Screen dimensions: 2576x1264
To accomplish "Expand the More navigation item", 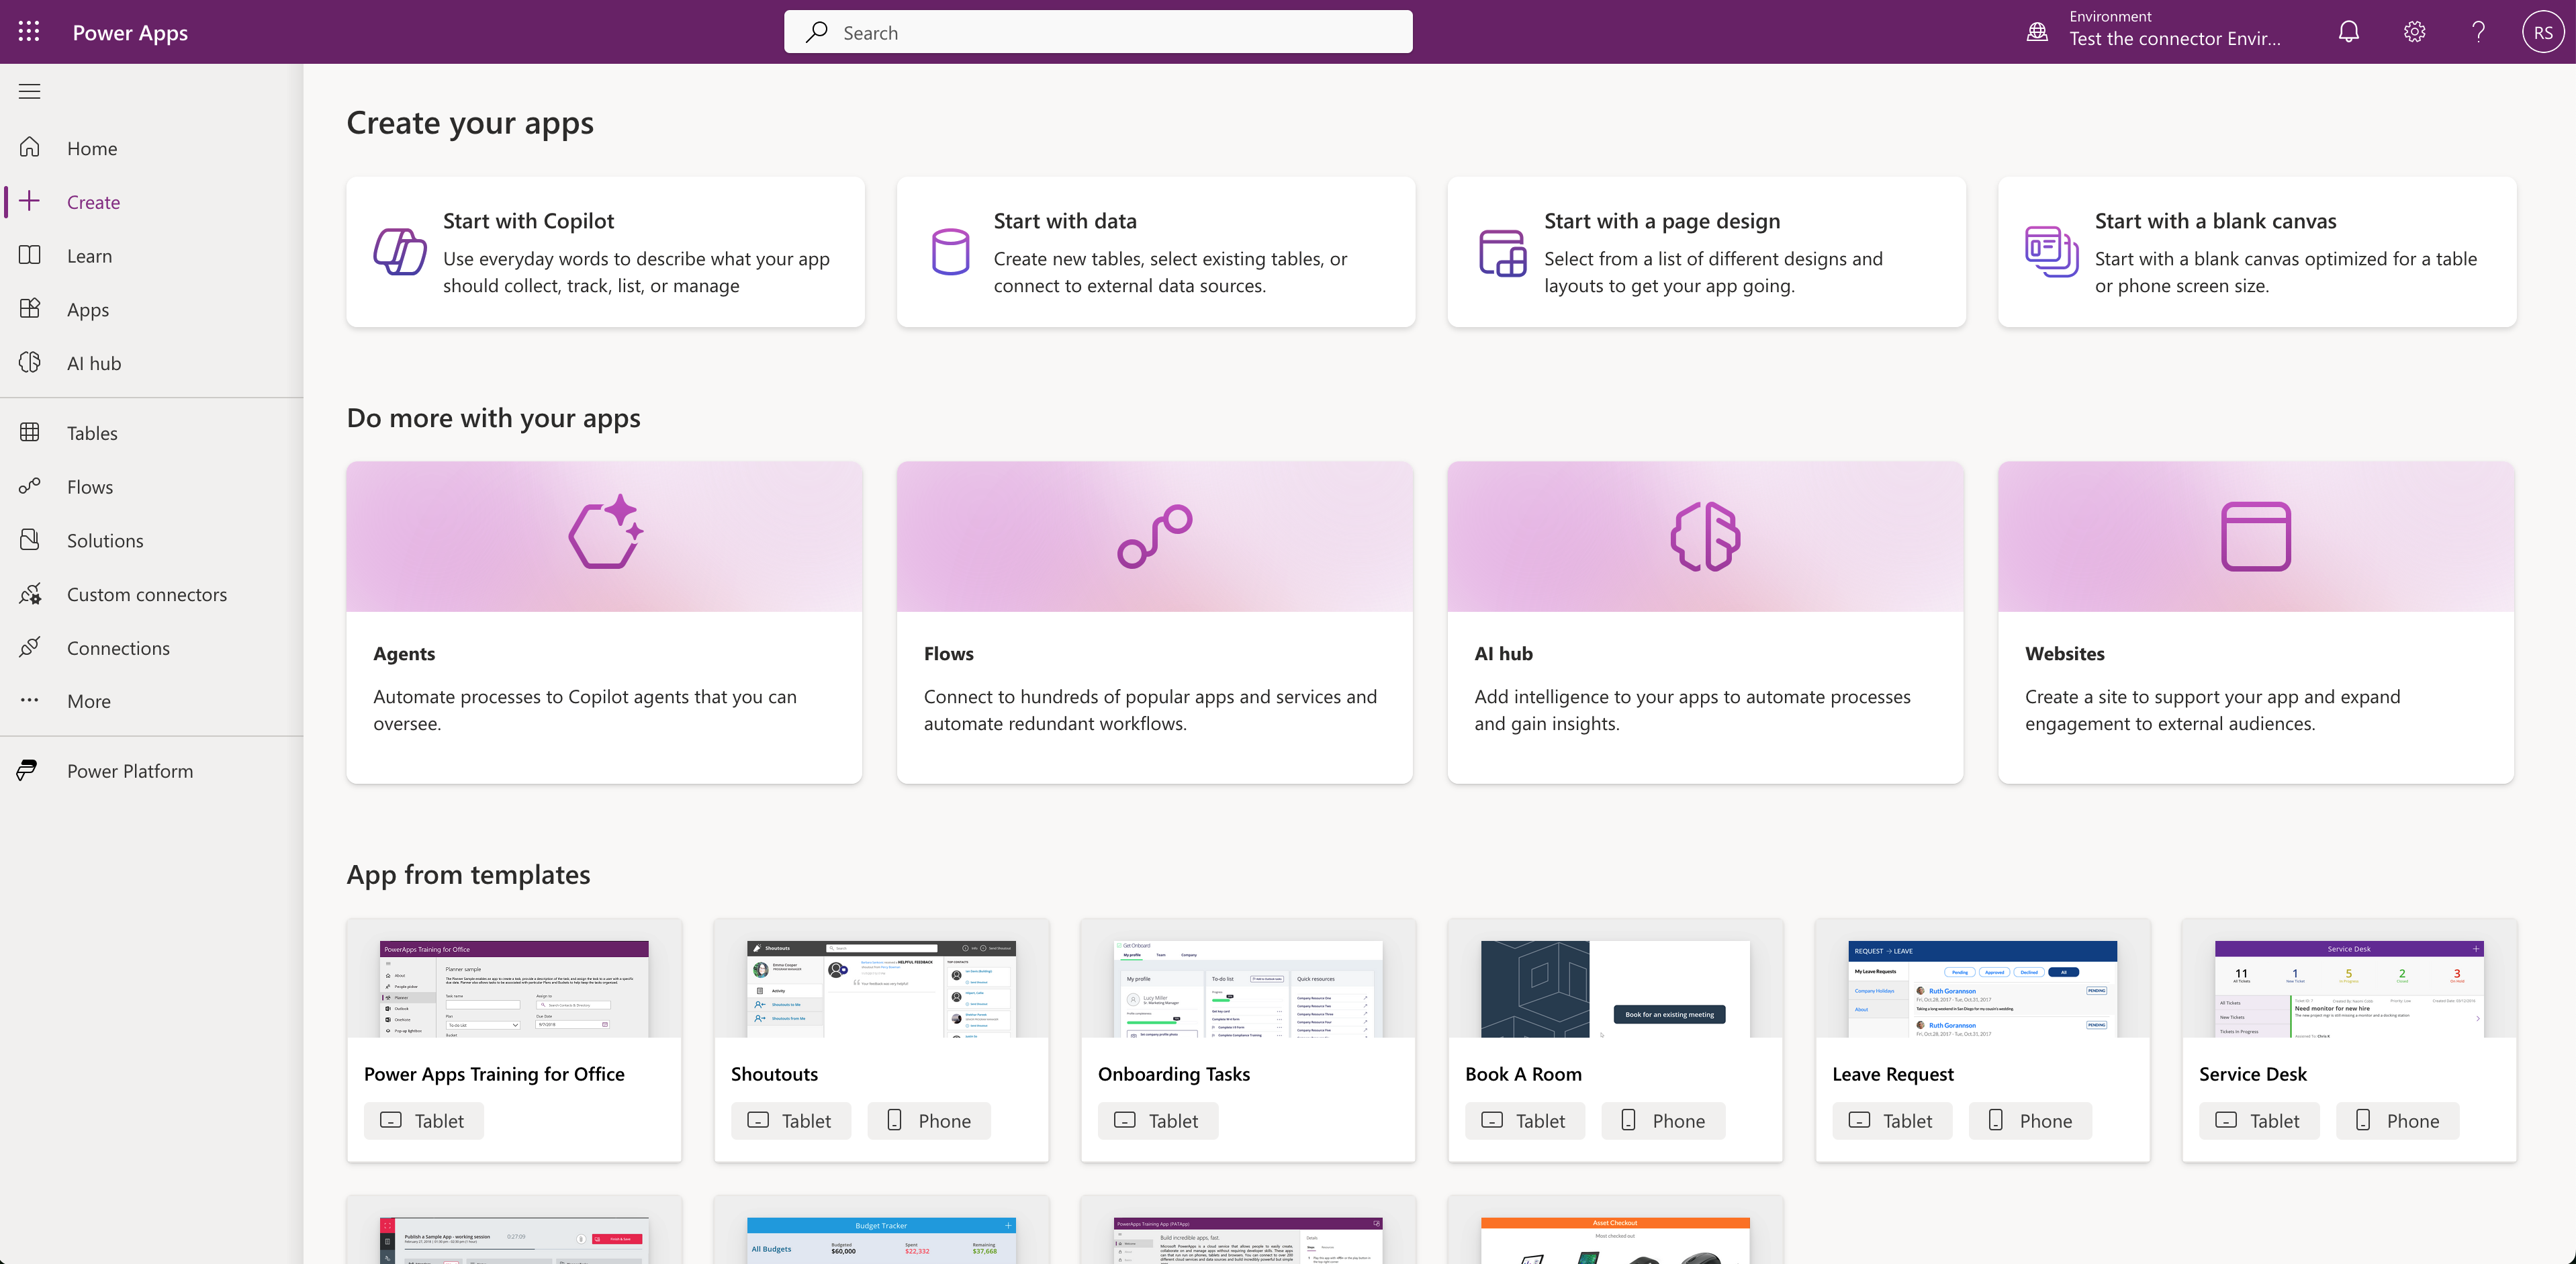I will coord(88,701).
